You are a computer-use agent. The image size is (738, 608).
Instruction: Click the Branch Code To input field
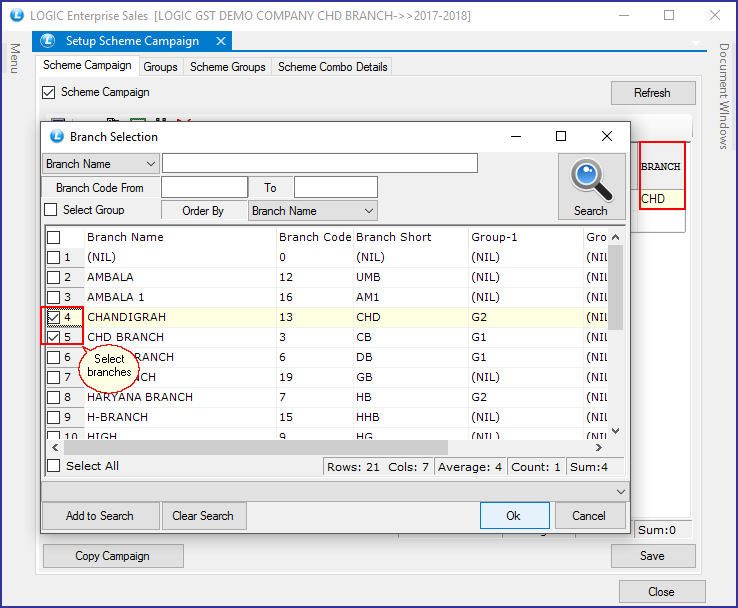(x=336, y=187)
